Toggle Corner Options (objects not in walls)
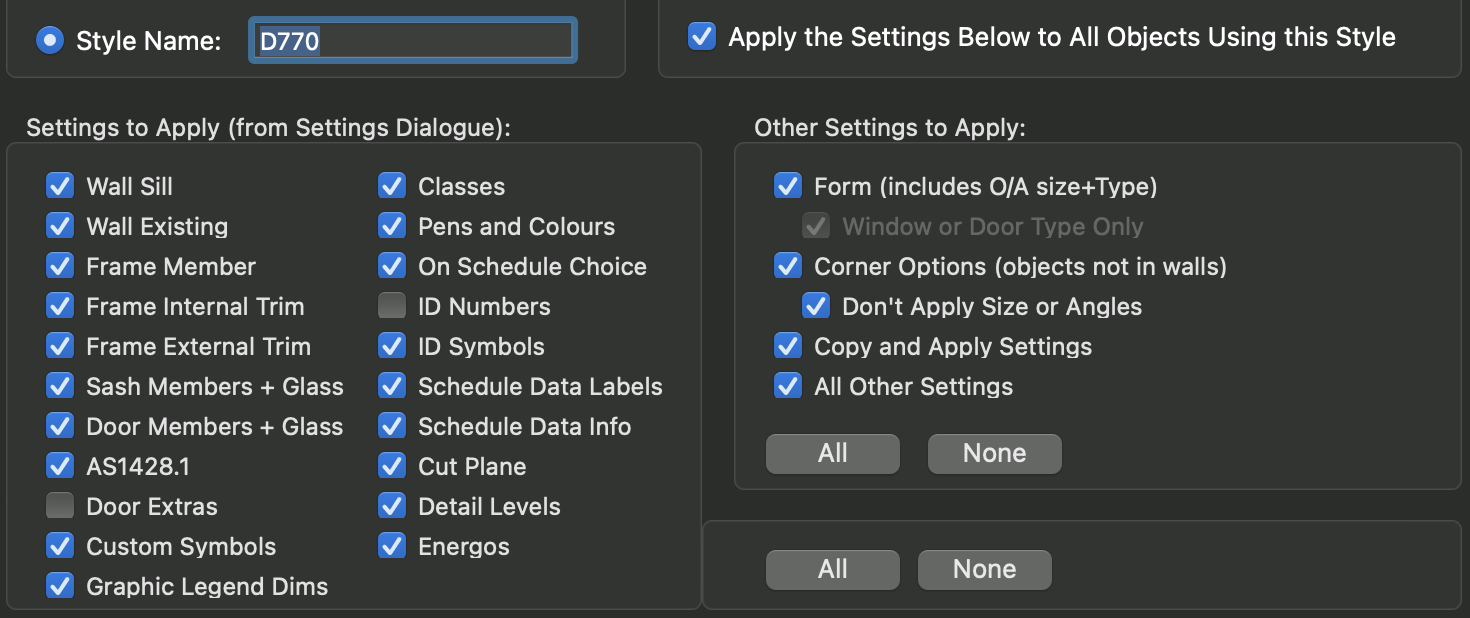This screenshot has height=618, width=1470. point(788,267)
